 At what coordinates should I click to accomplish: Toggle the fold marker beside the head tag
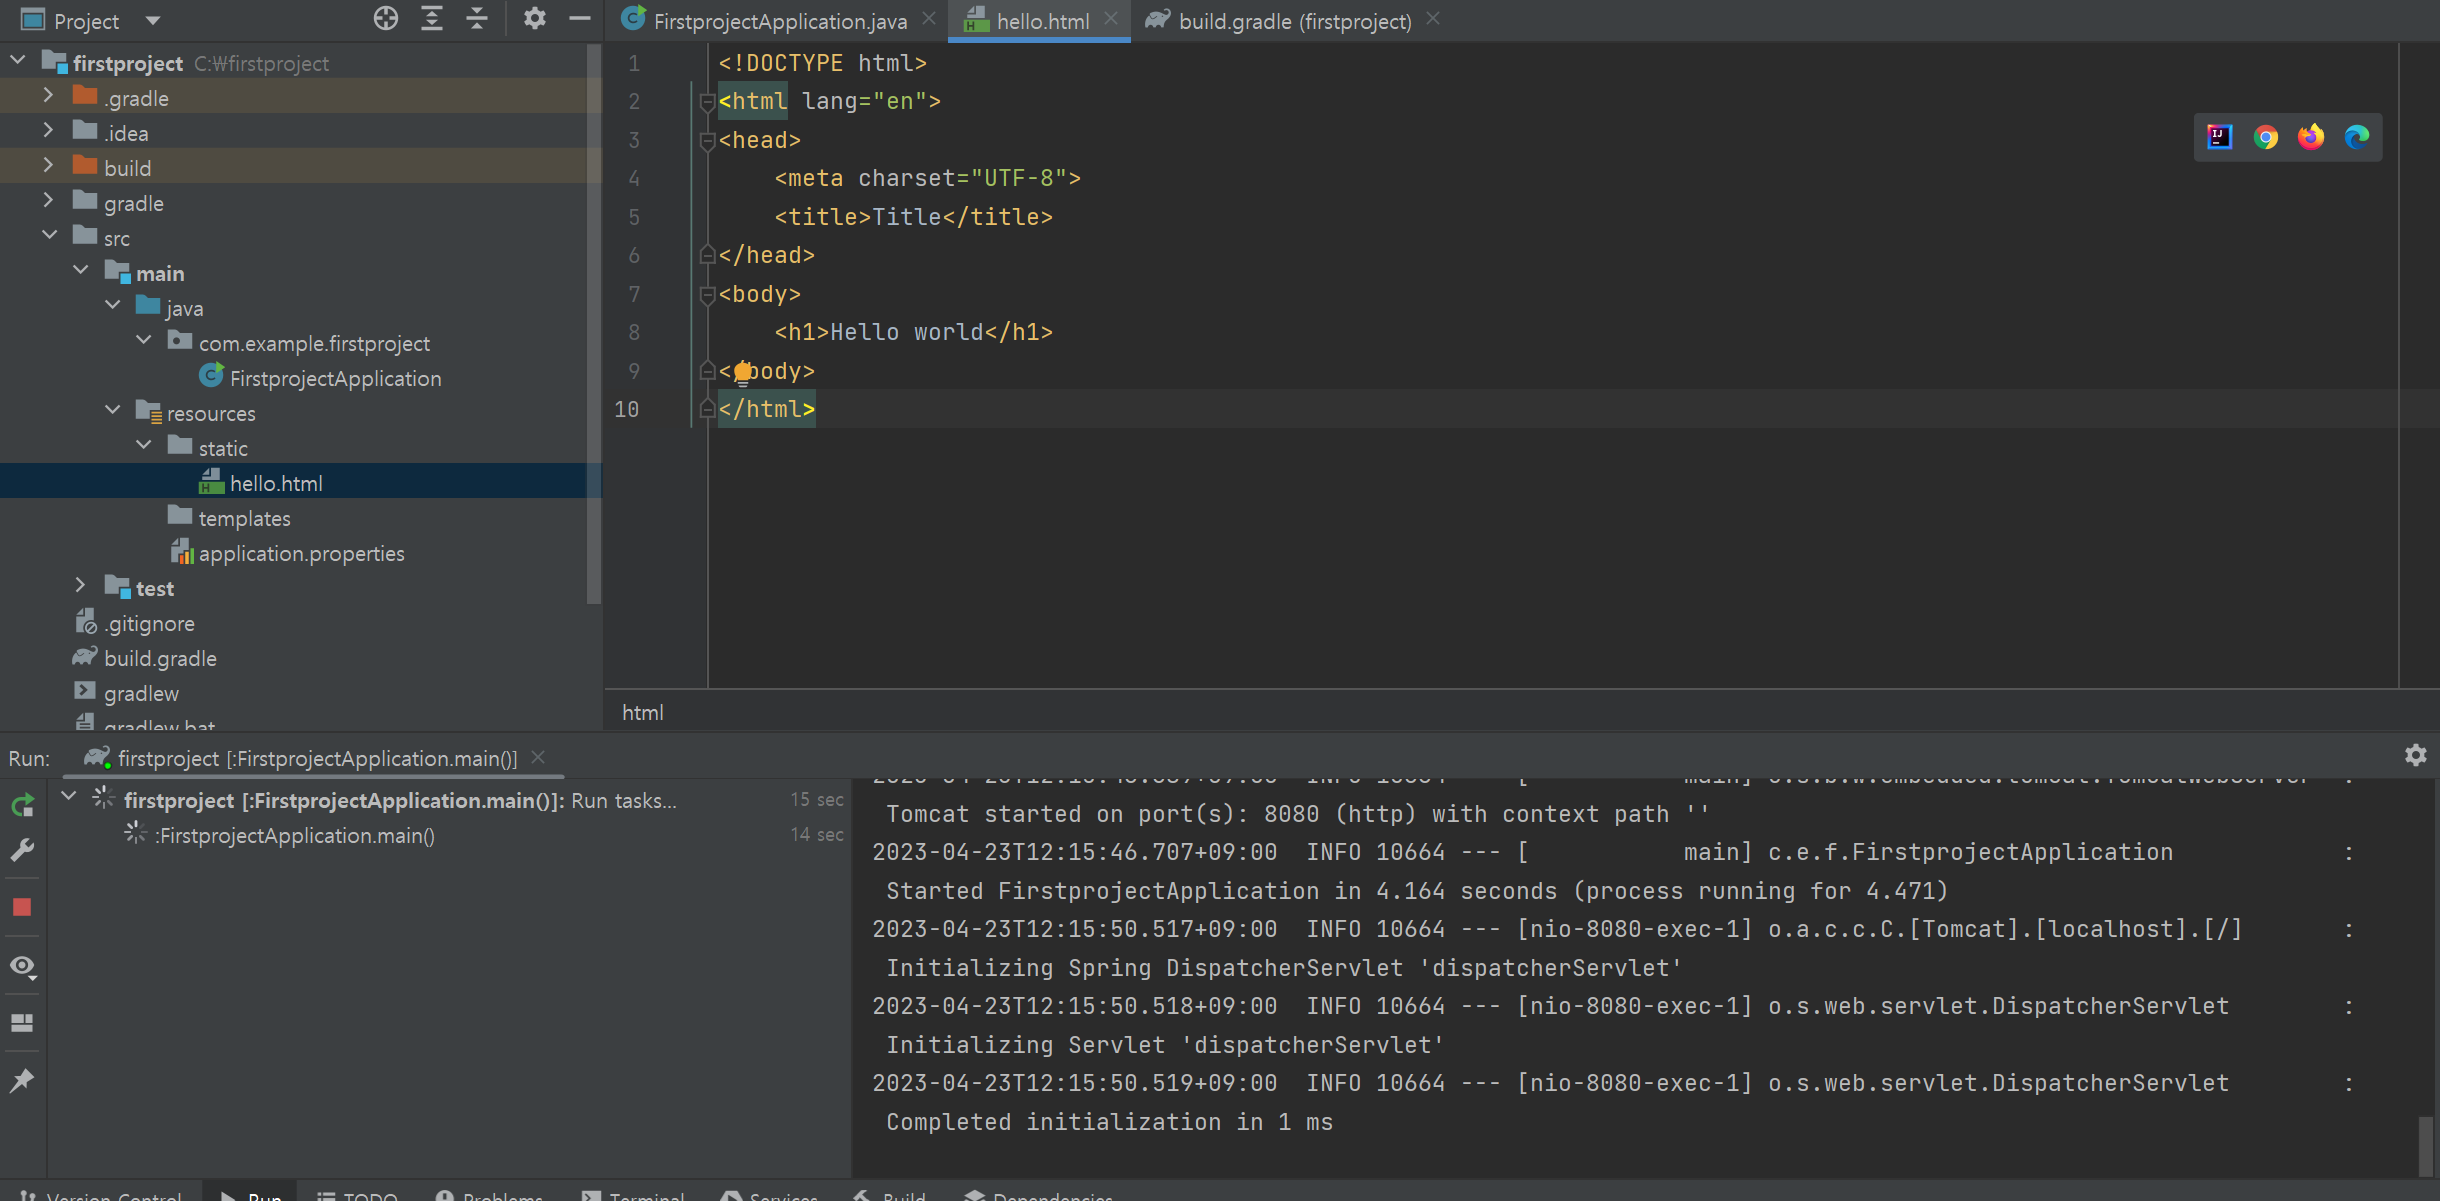[707, 141]
